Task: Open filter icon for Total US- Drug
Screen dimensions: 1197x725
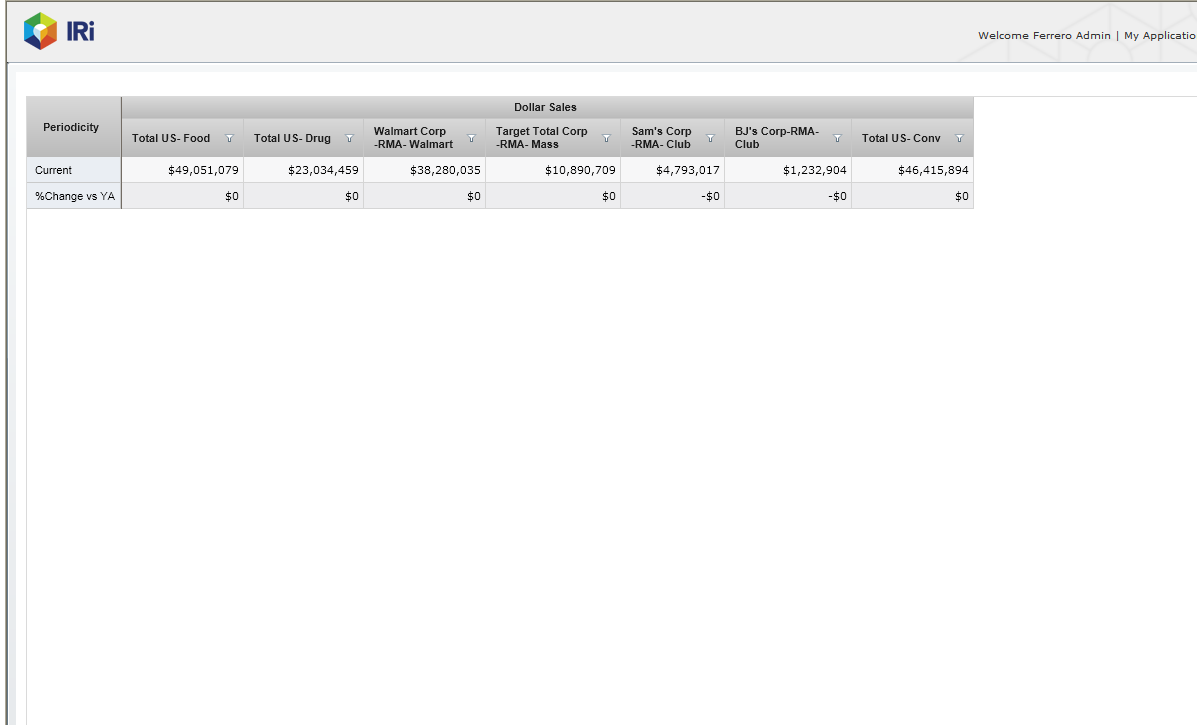Action: tap(349, 138)
